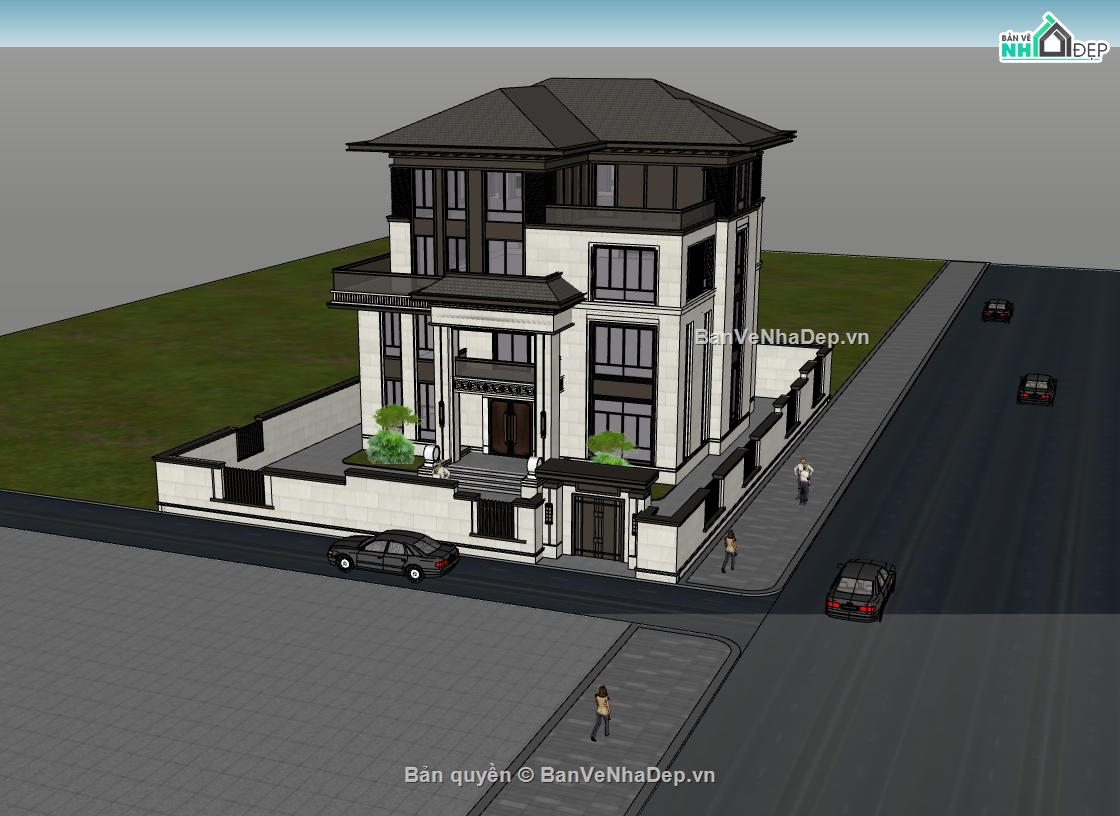Click the BanVeNhaDep.vn watermark on the building
The width and height of the screenshot is (1120, 816).
[782, 337]
